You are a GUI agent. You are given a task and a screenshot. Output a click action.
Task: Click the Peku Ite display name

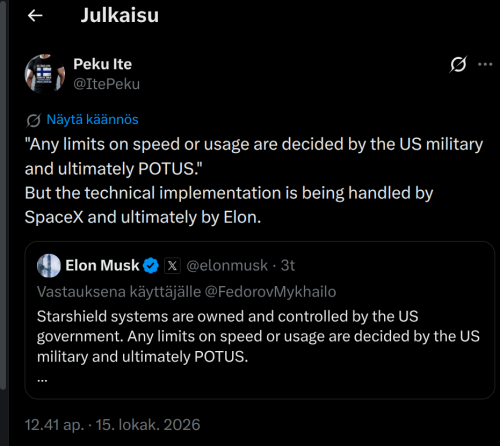(x=103, y=64)
